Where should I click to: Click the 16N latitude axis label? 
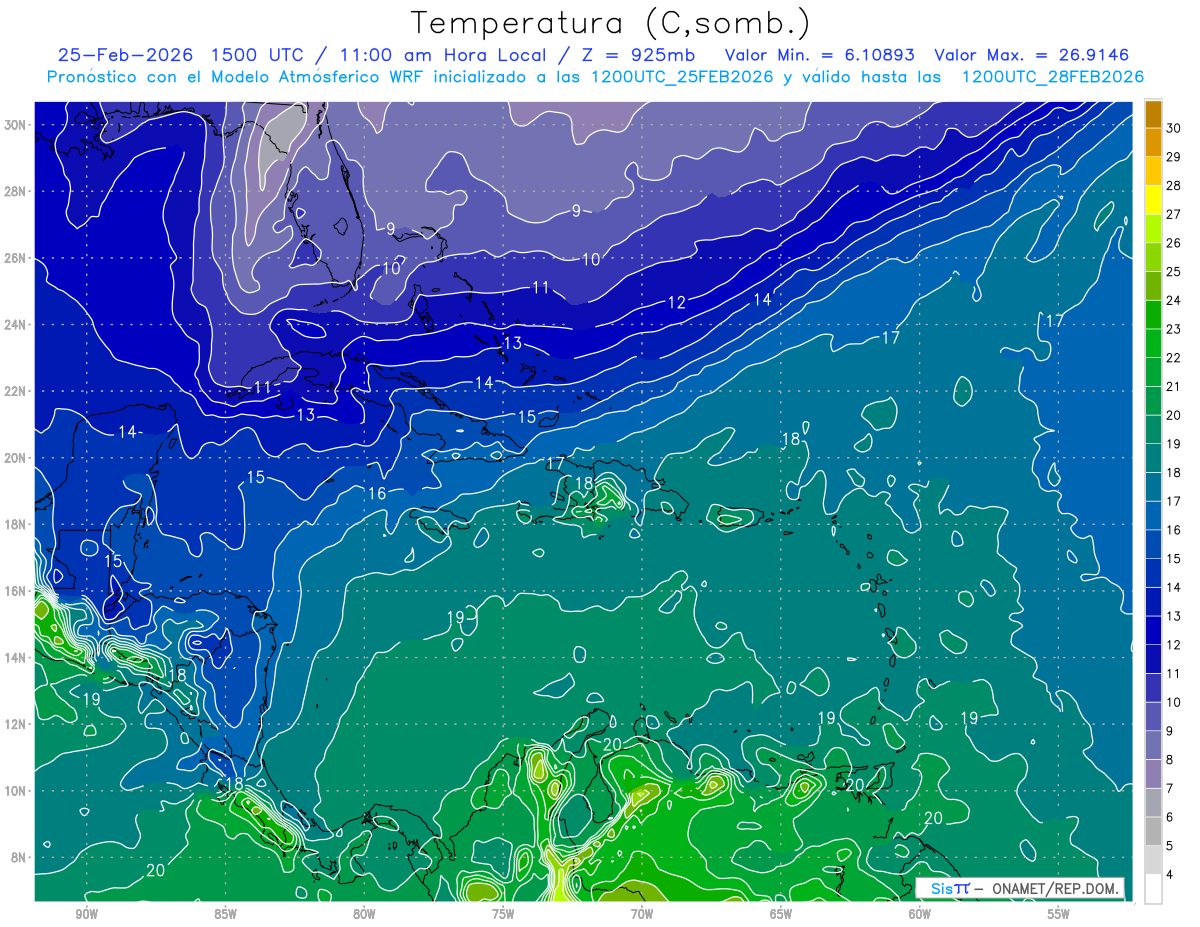coord(16,591)
